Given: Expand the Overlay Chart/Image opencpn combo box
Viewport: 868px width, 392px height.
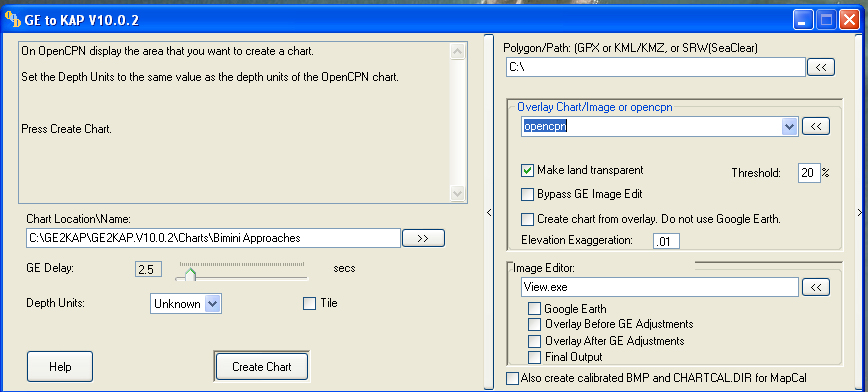Looking at the screenshot, I should click(789, 127).
